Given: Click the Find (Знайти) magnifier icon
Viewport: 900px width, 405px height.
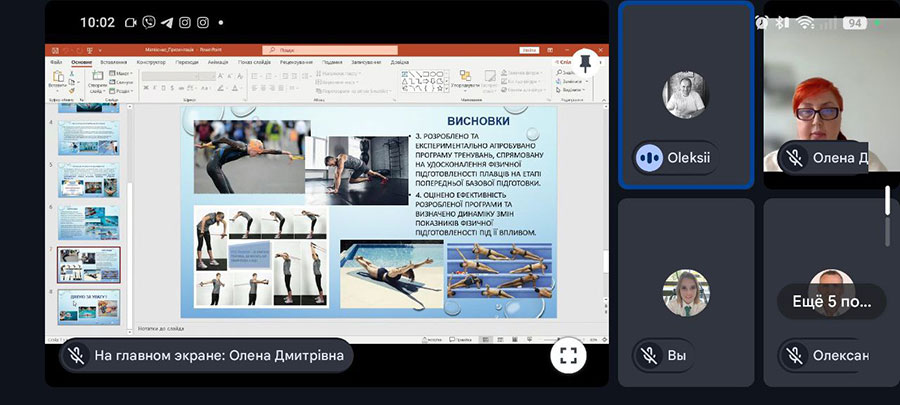Looking at the screenshot, I should [559, 73].
